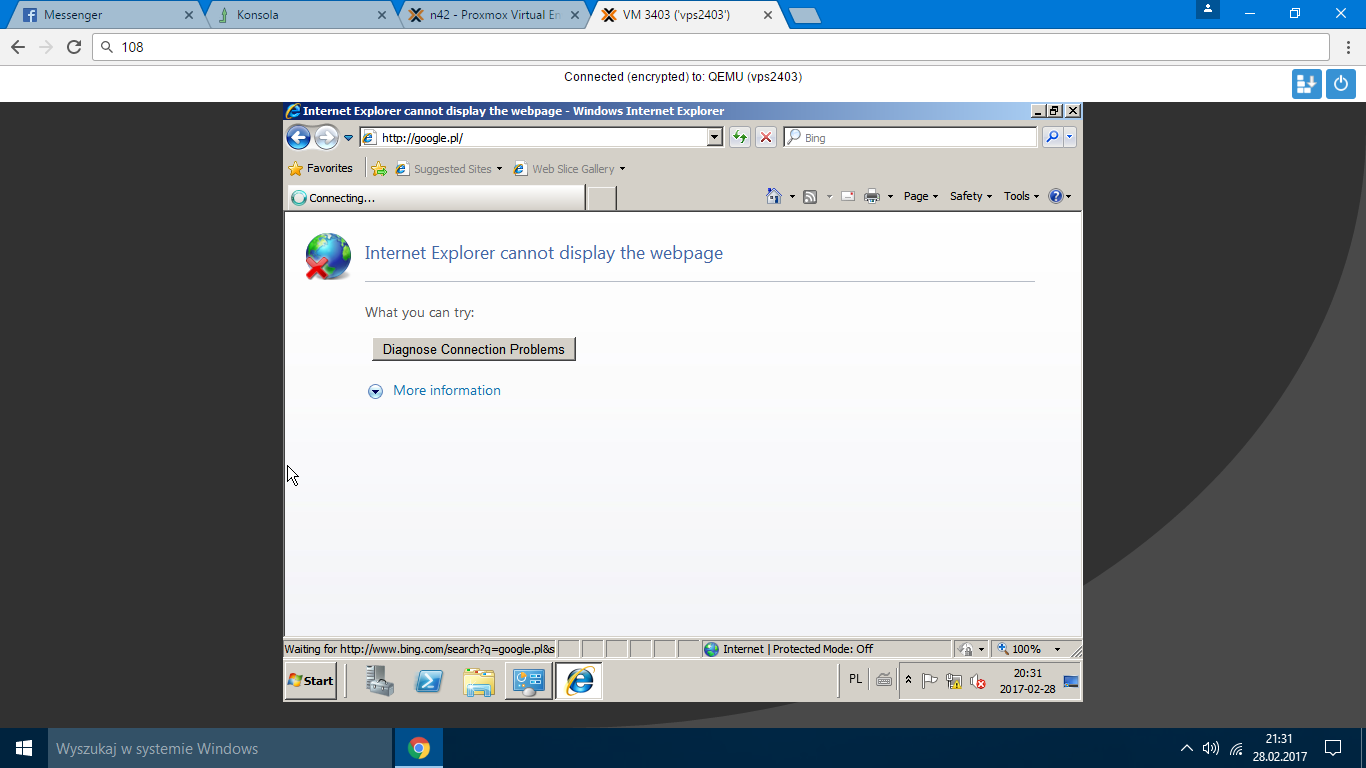Click the Proxmox power button icon
1366x768 pixels.
[x=1341, y=84]
